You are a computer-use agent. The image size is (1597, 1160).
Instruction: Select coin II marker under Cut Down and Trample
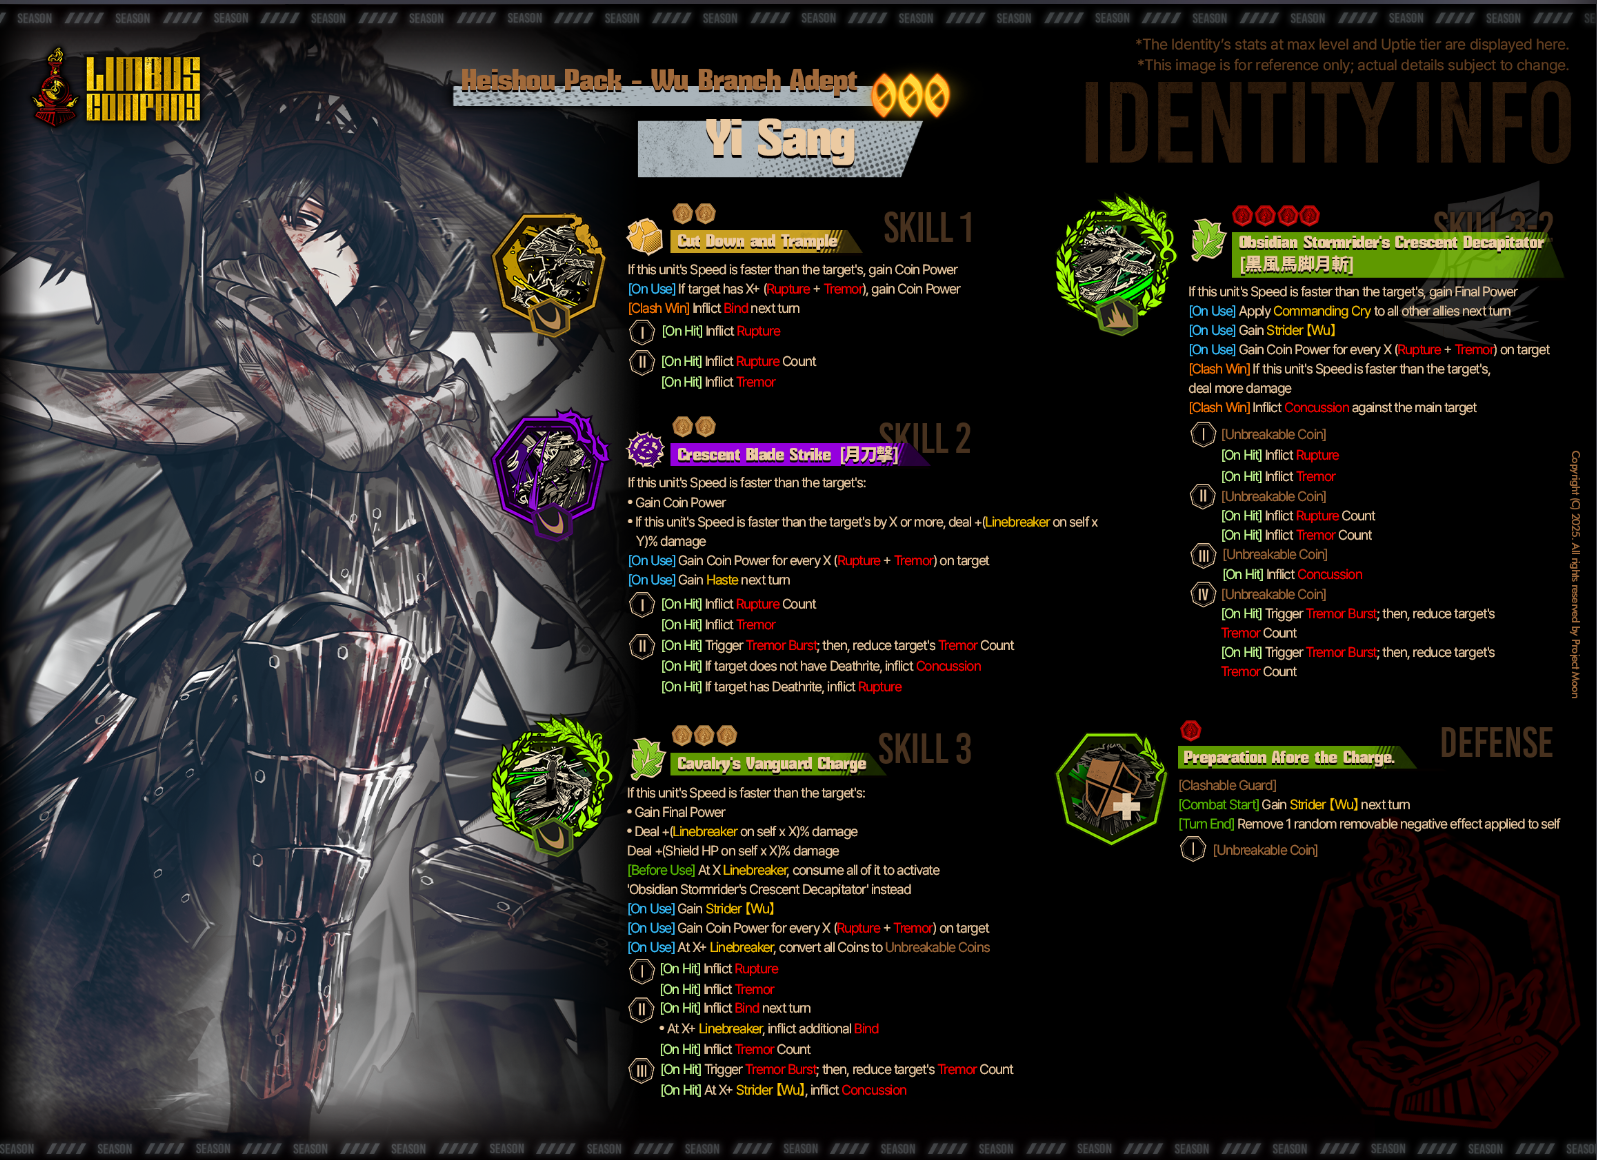pos(641,362)
